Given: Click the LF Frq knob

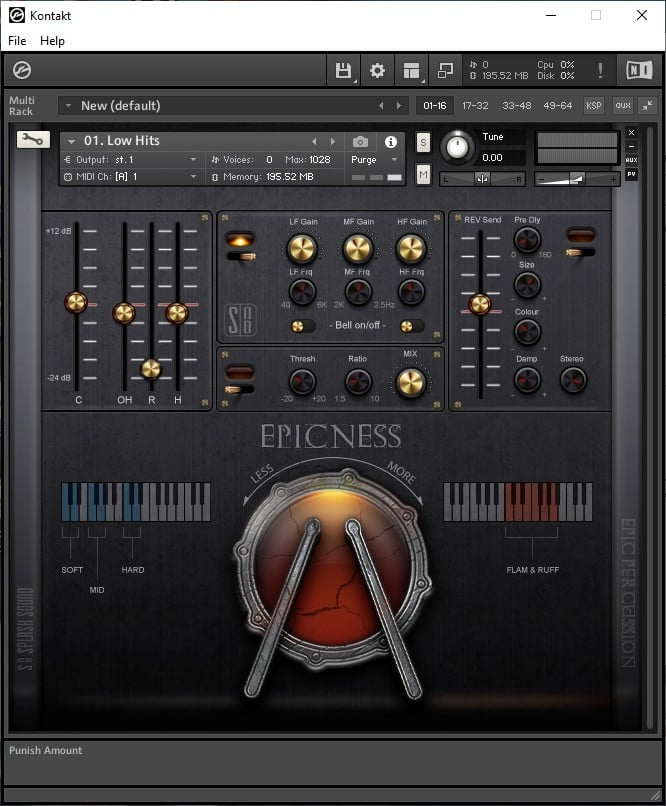Looking at the screenshot, I should [302, 291].
